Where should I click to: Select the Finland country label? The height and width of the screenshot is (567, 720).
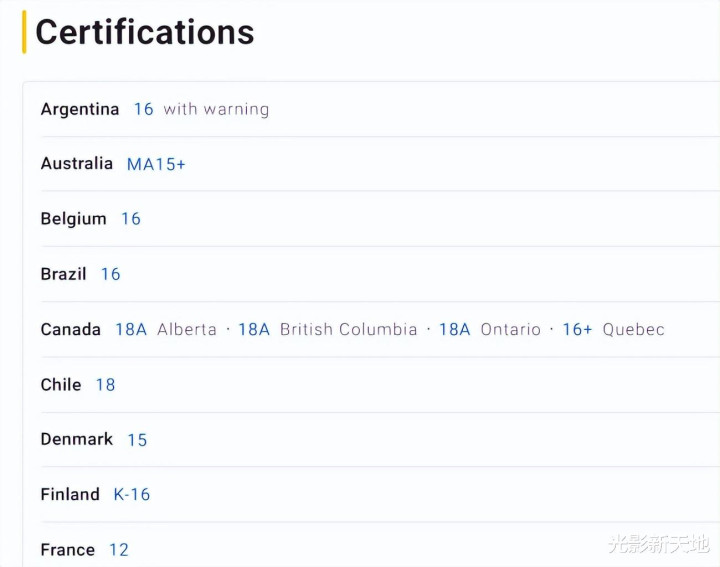(70, 494)
